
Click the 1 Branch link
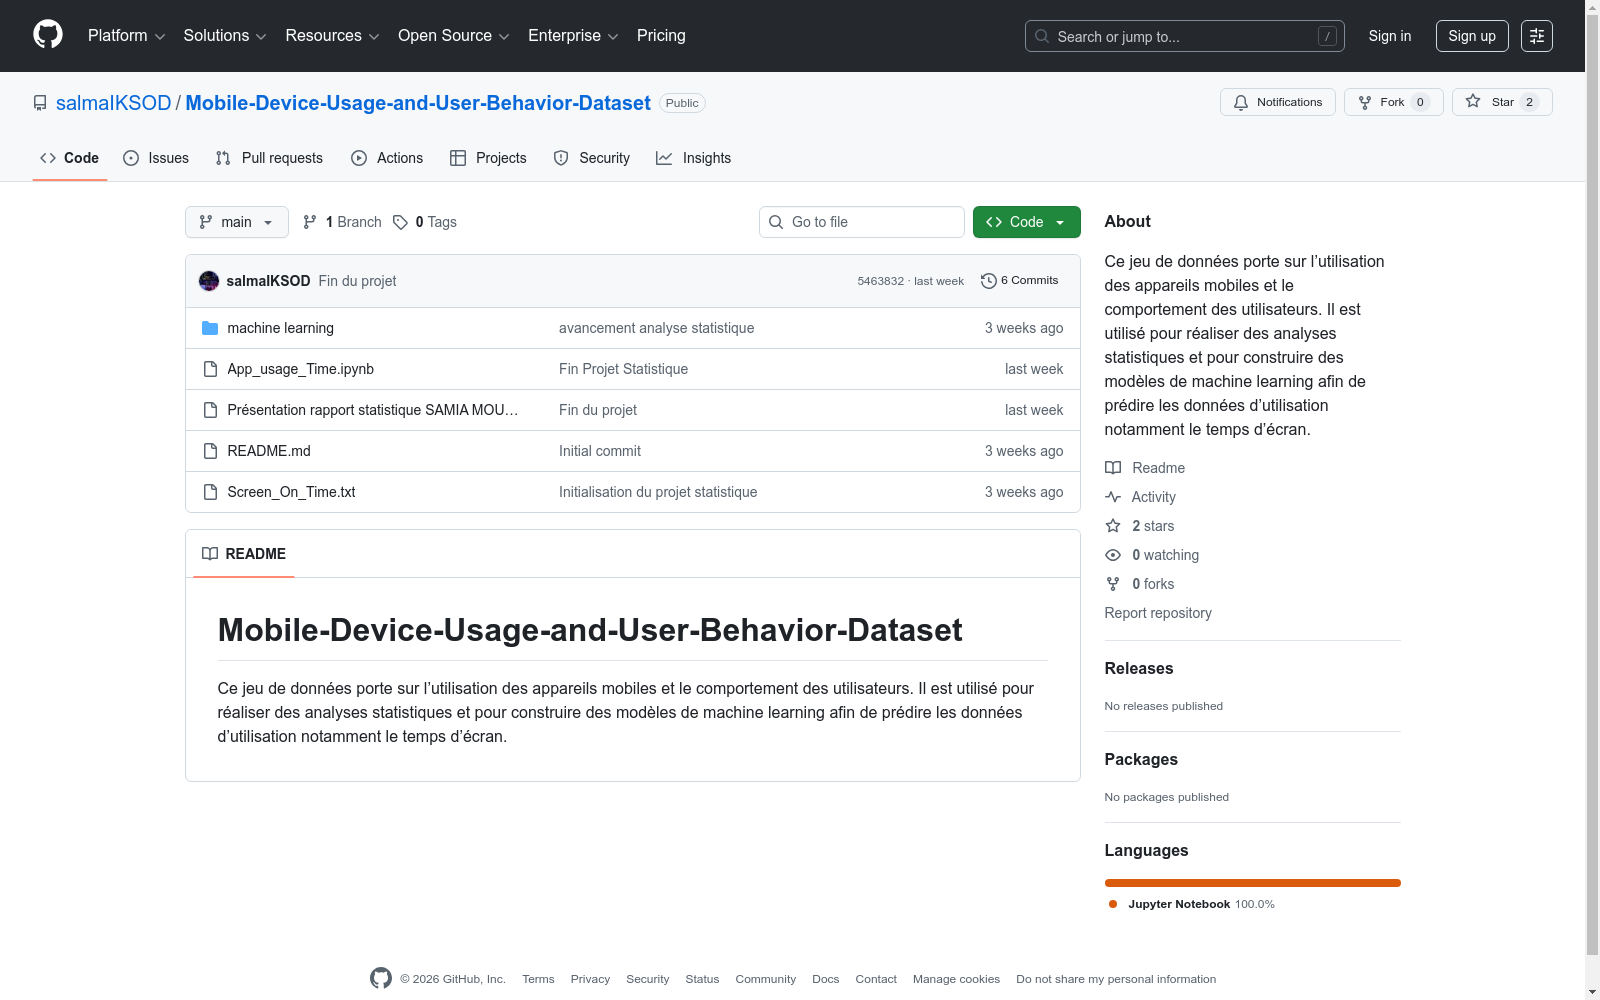click(x=342, y=222)
